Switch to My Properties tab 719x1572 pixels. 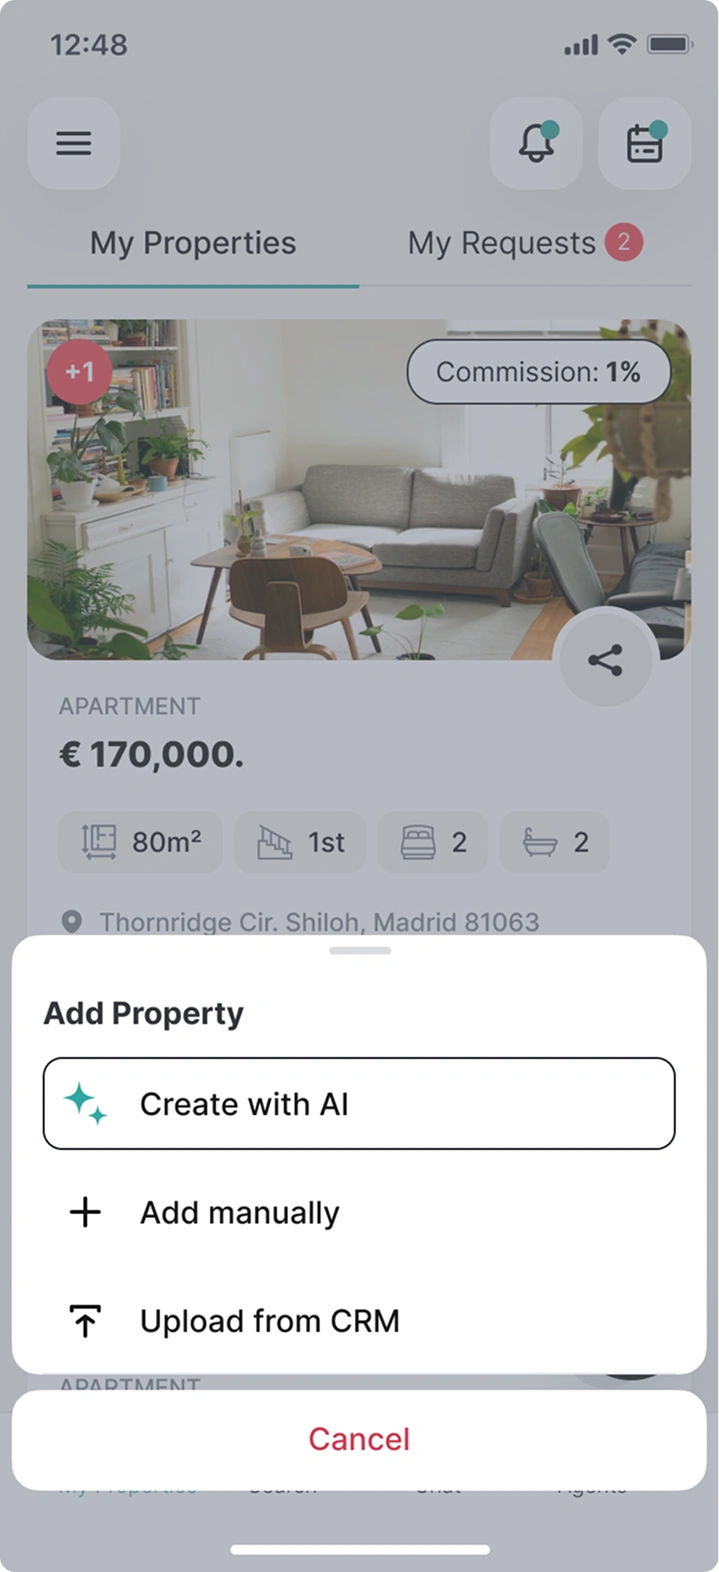coord(193,243)
